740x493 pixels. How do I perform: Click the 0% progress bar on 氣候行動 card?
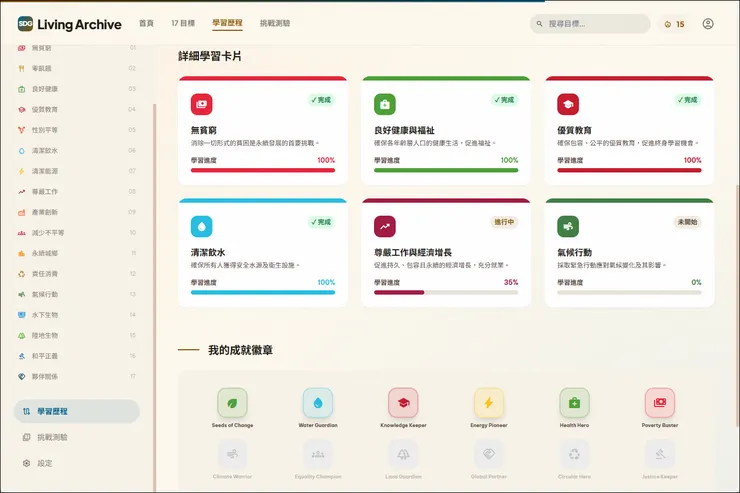(629, 292)
